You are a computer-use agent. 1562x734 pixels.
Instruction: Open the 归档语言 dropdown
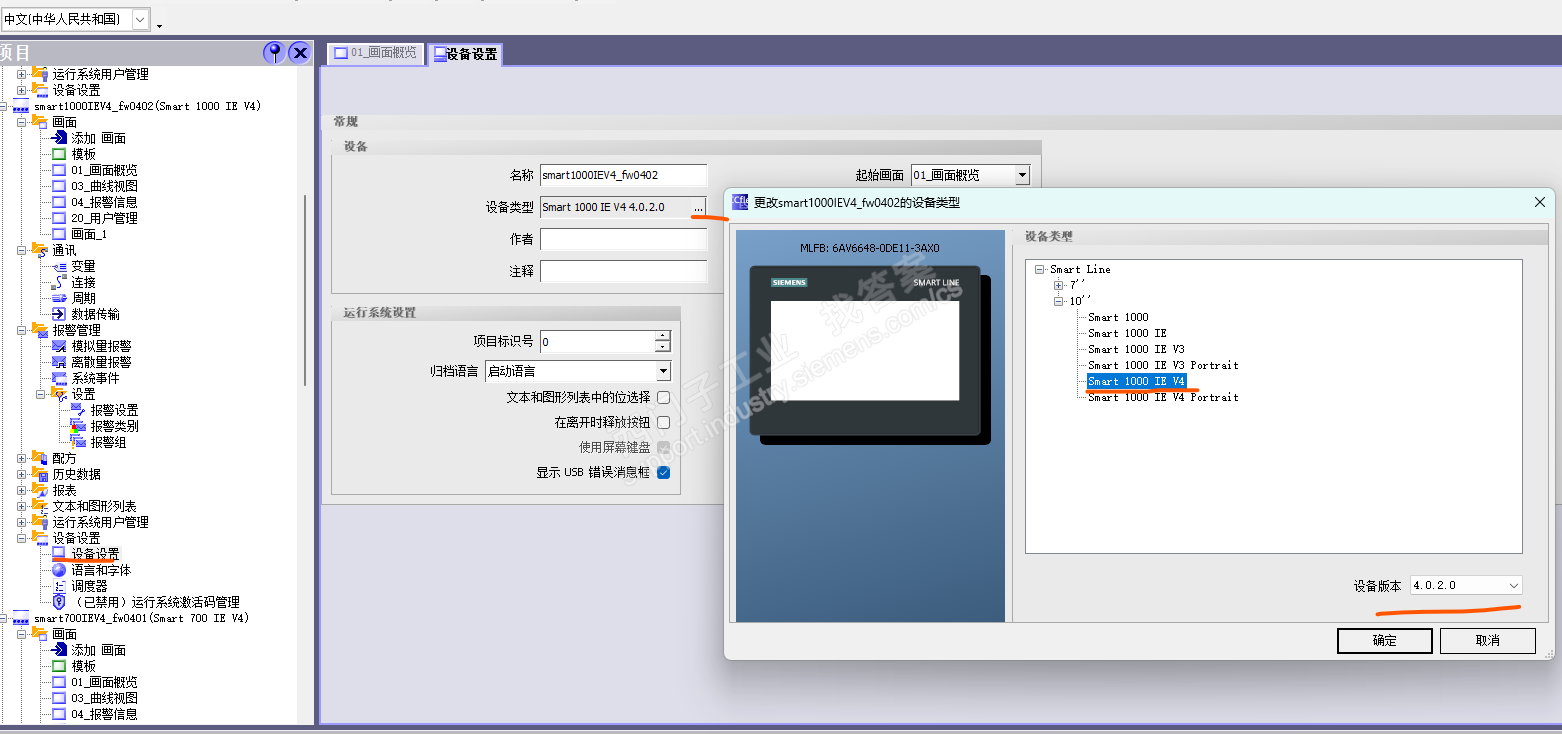click(x=663, y=371)
